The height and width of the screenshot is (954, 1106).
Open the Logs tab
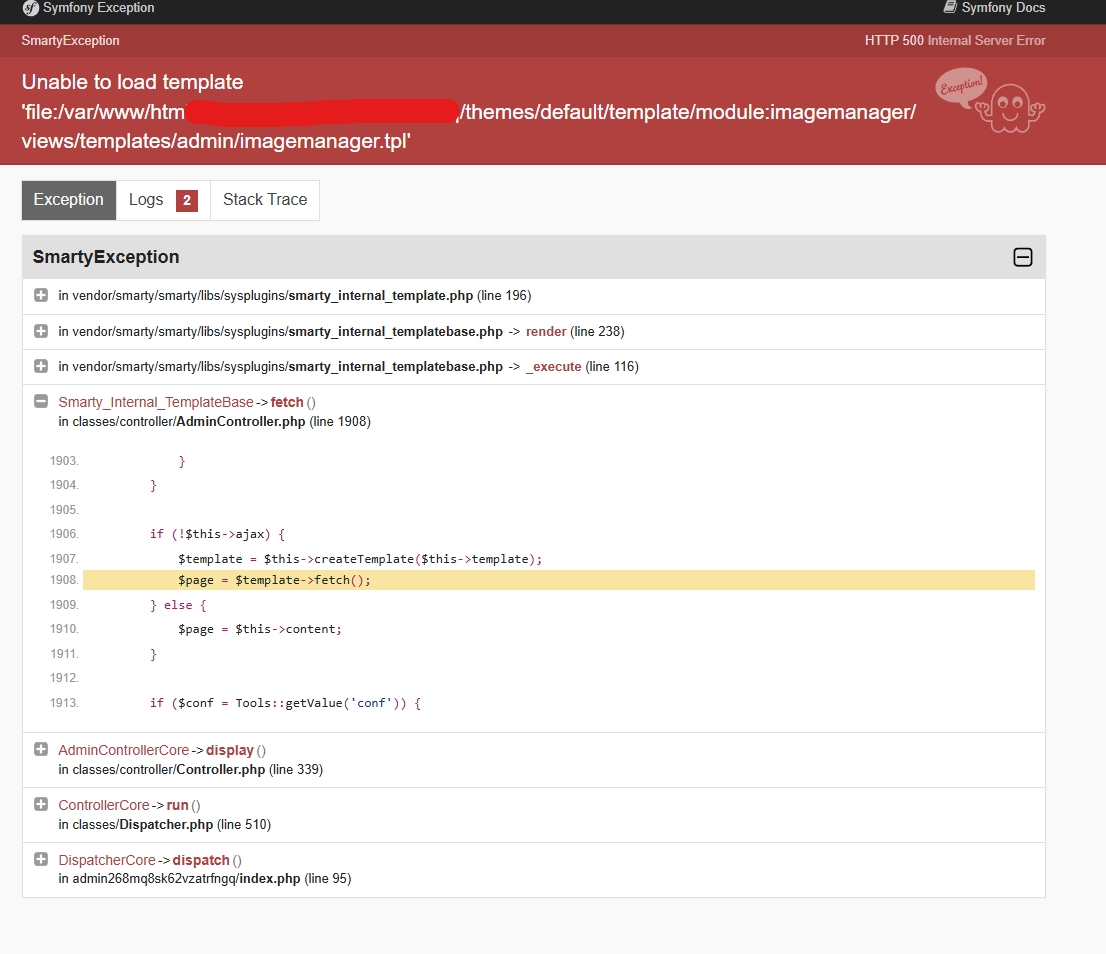[163, 200]
